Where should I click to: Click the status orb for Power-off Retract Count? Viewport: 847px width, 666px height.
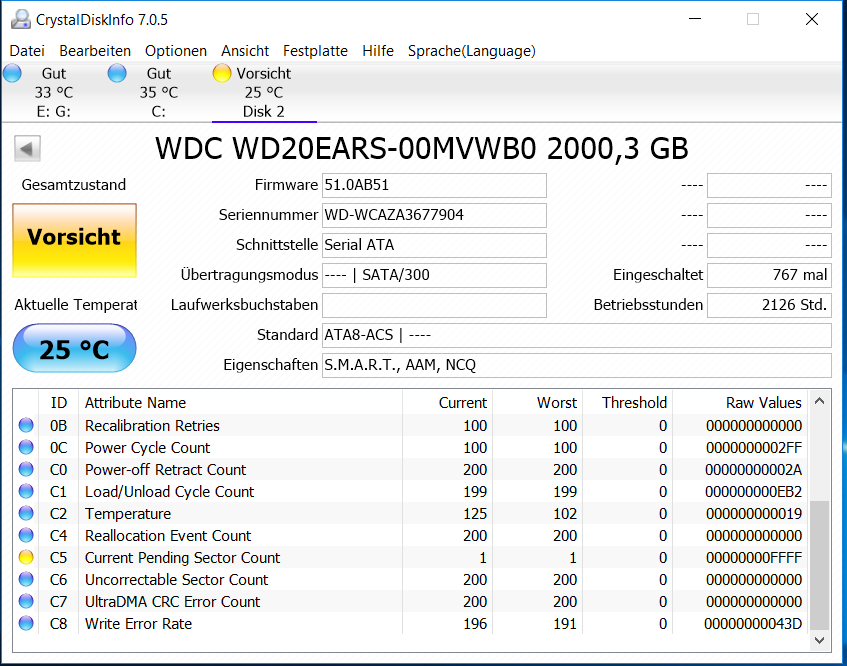[x=26, y=469]
